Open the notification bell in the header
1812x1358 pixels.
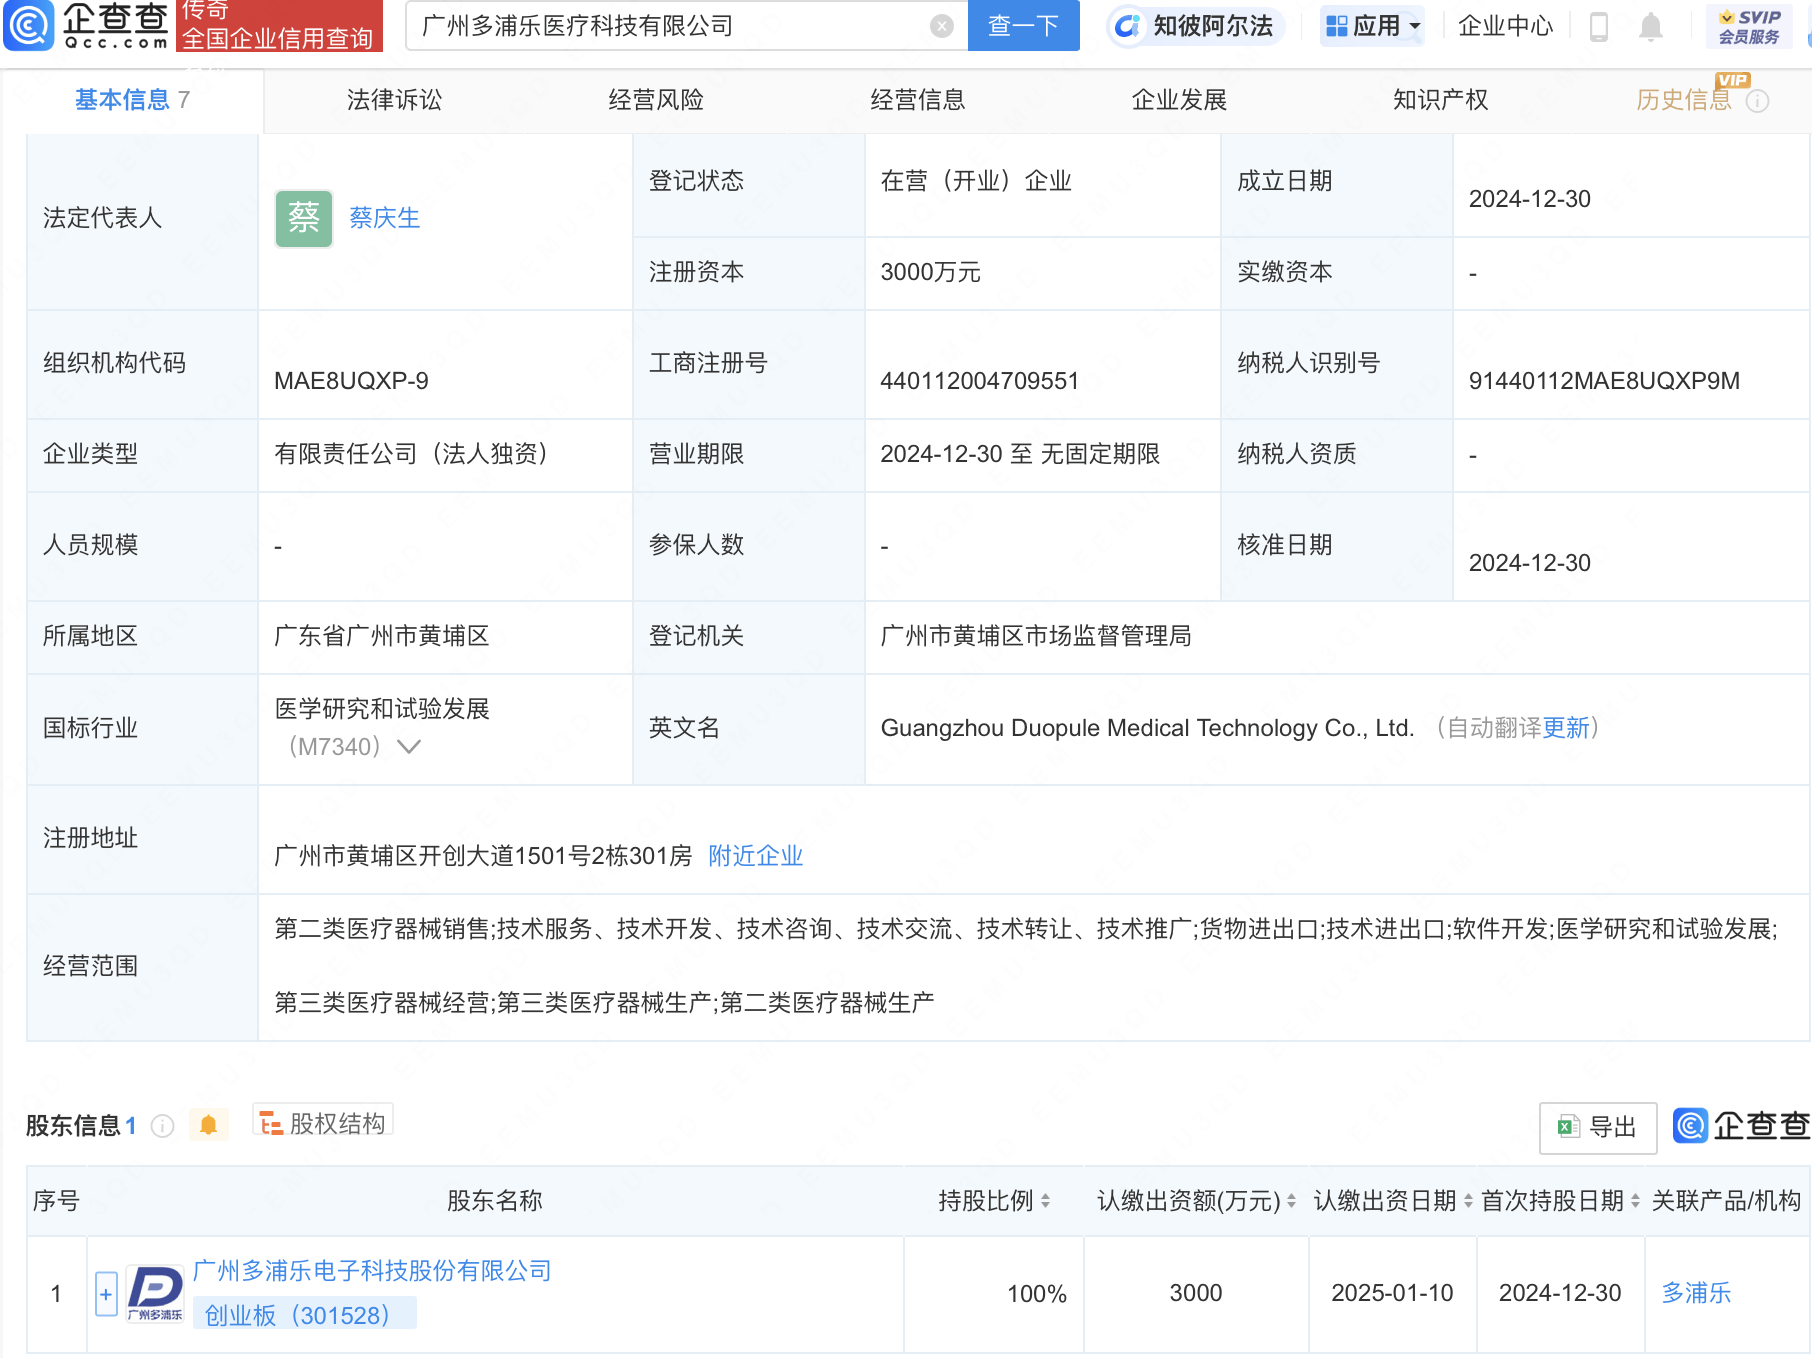pos(1651,27)
